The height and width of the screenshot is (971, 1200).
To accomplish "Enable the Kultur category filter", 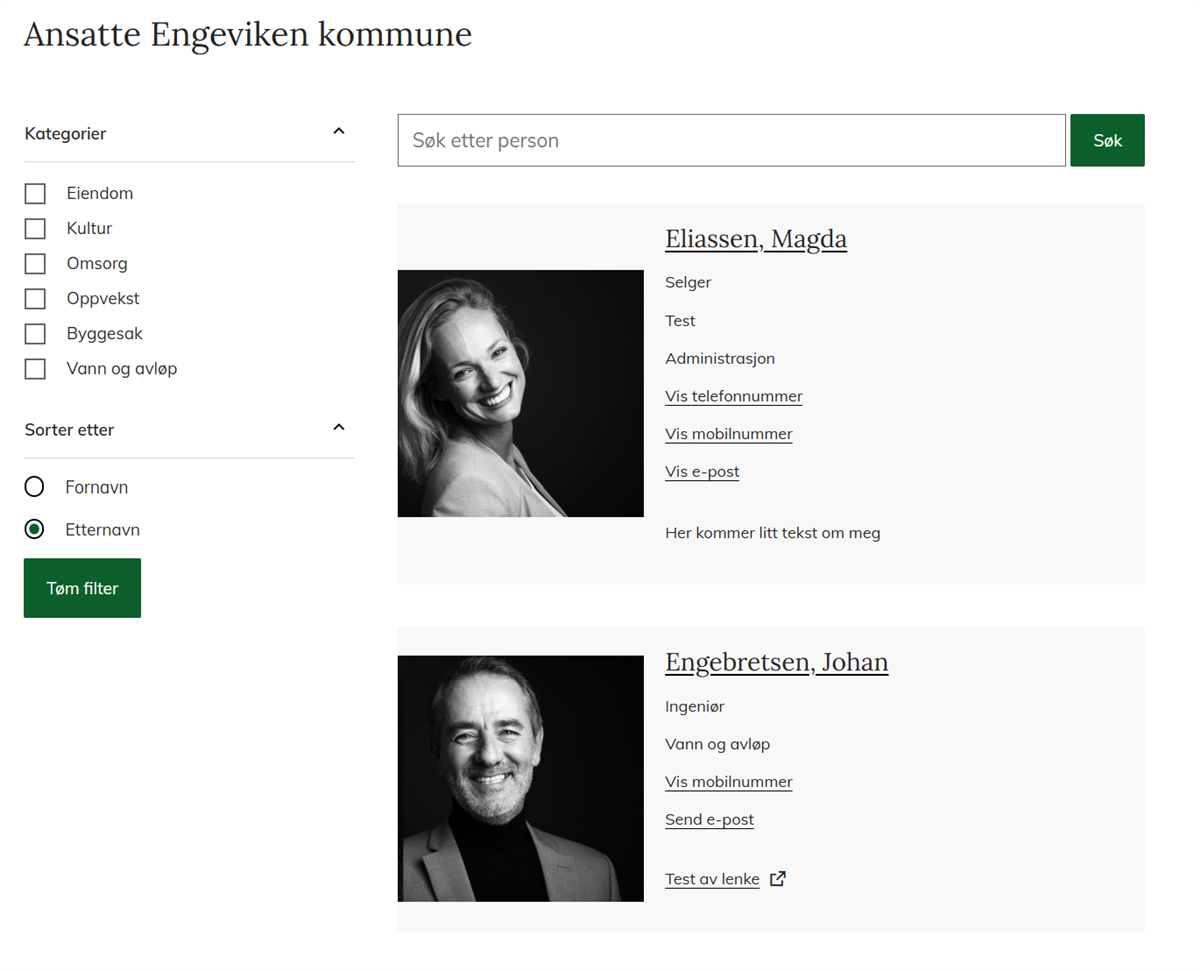I will tap(35, 229).
